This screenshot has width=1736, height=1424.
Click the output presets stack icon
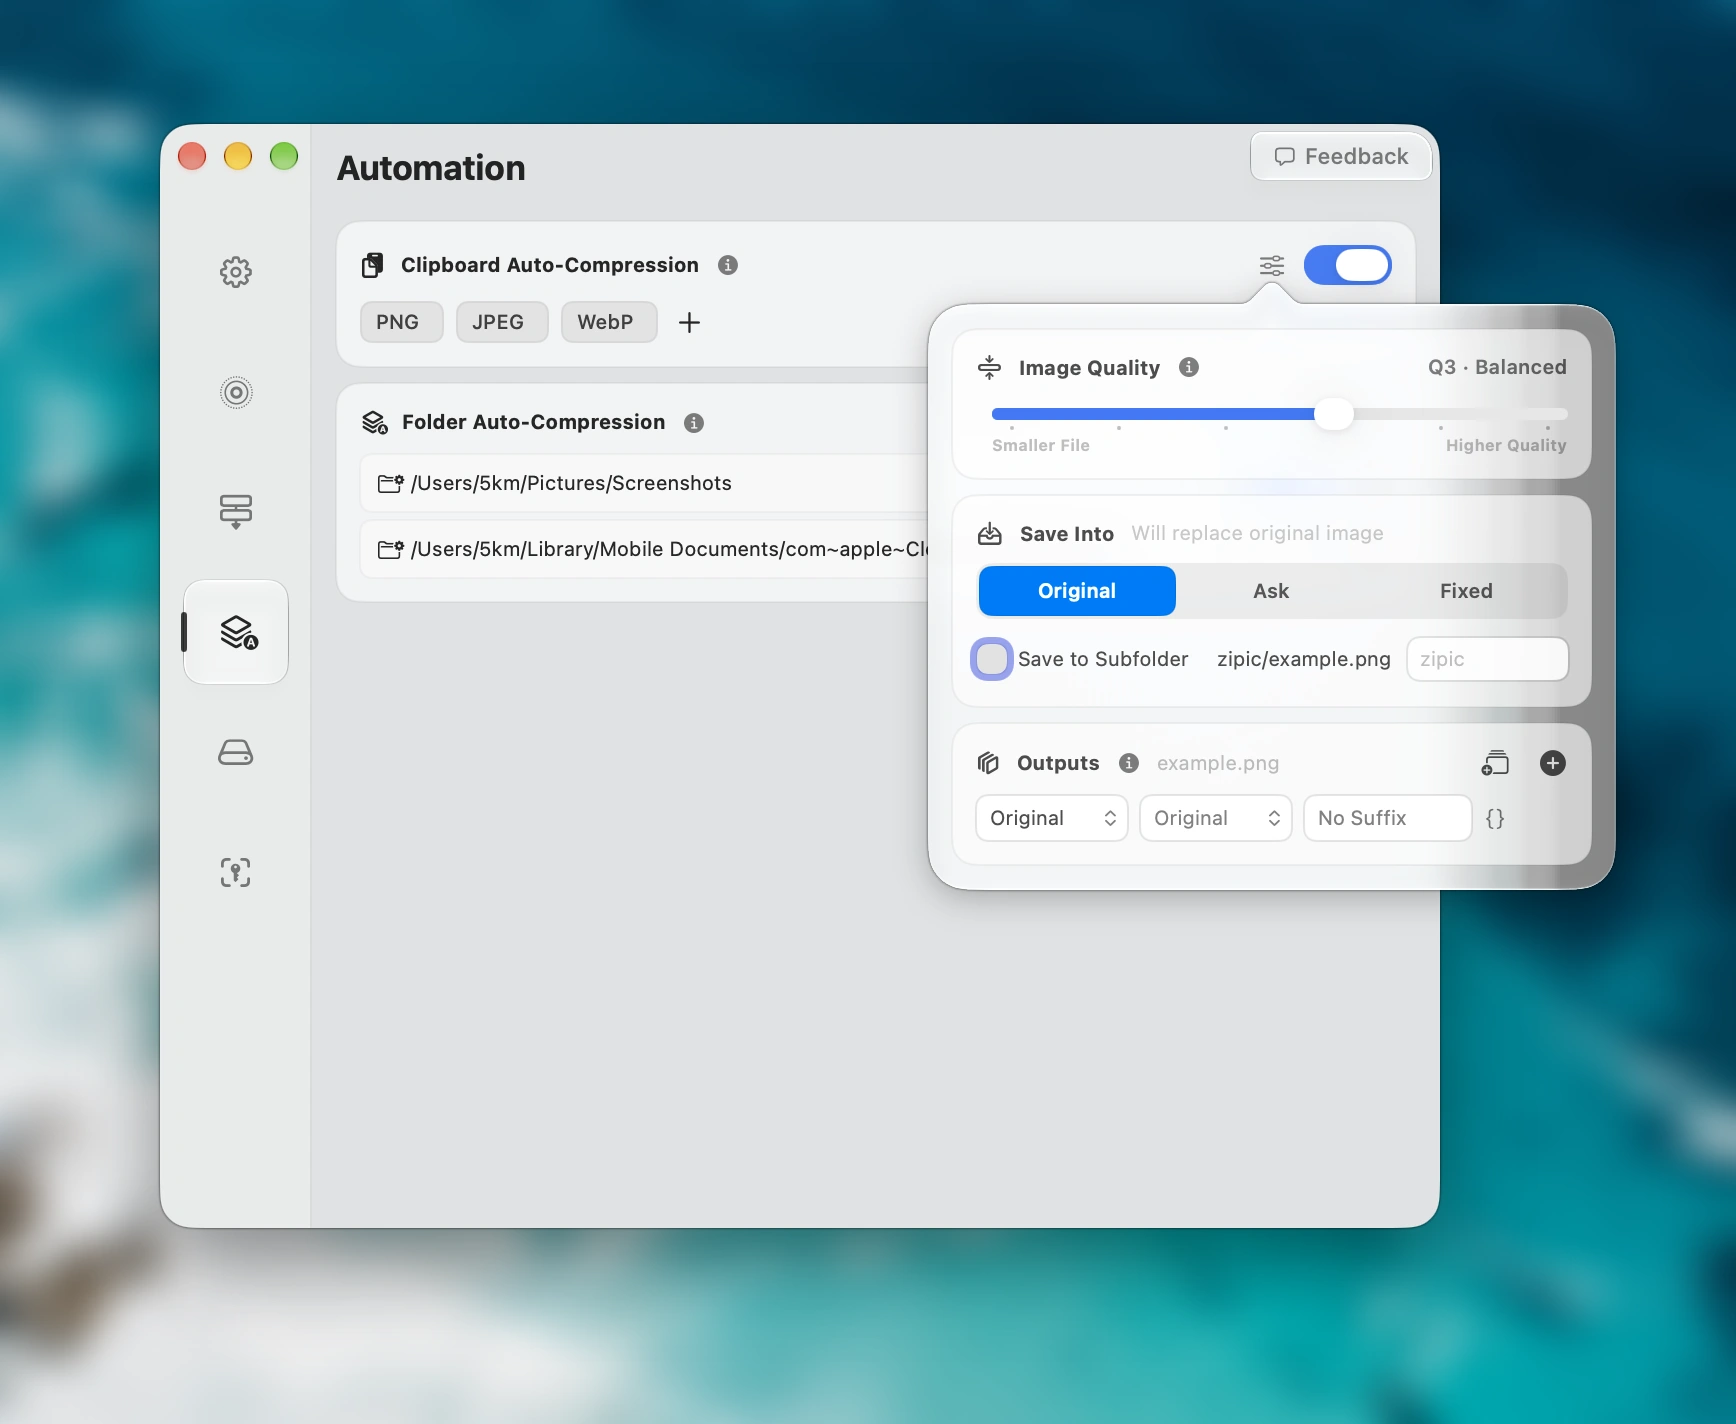pos(1495,763)
